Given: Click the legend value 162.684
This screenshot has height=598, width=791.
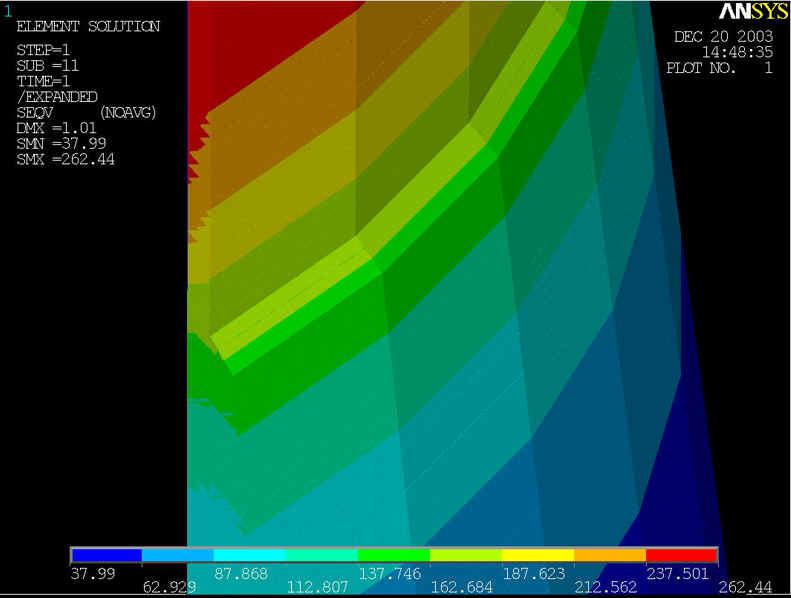Looking at the screenshot, I should point(462,587).
